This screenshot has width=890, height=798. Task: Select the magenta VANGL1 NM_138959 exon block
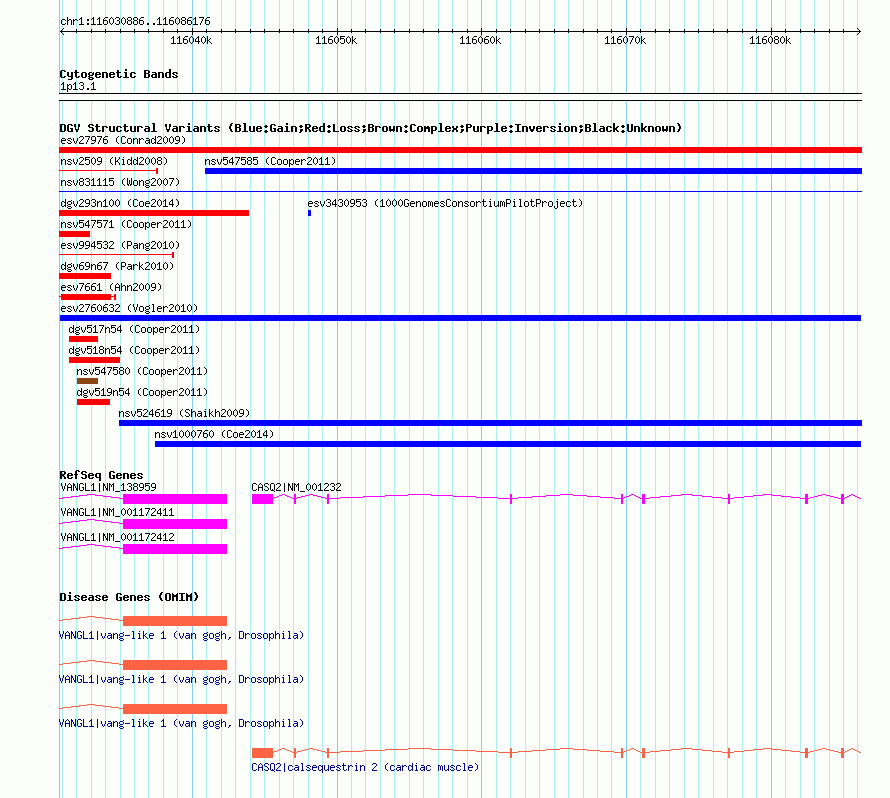[x=175, y=499]
